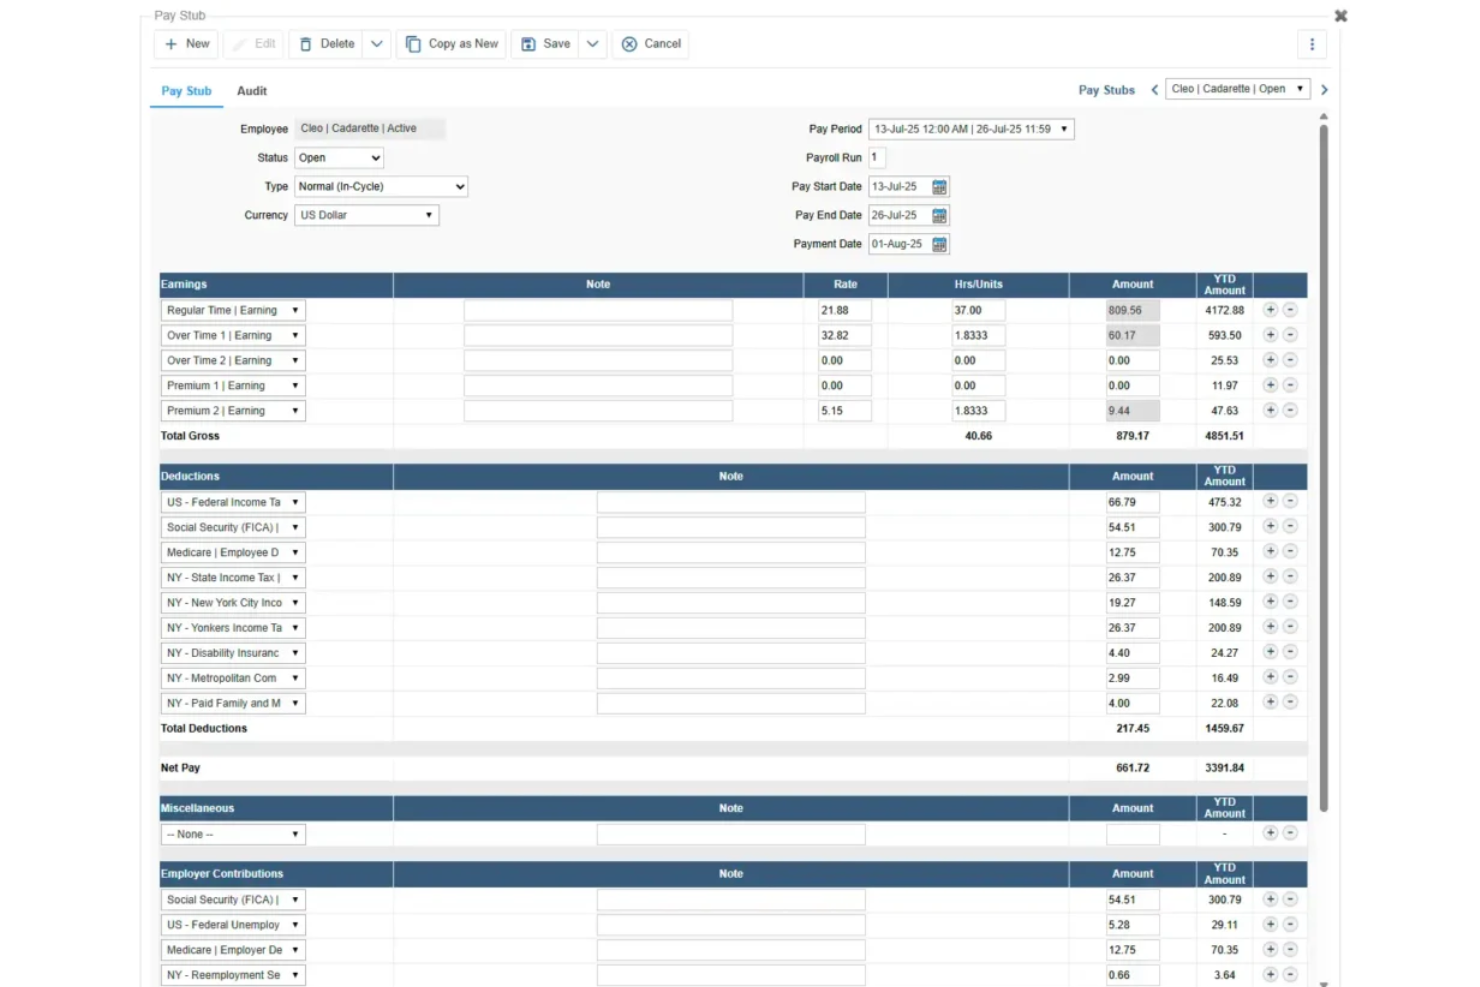Expand the Miscellaneous None dropdown
Viewport: 1480px width, 987px height.
click(232, 833)
